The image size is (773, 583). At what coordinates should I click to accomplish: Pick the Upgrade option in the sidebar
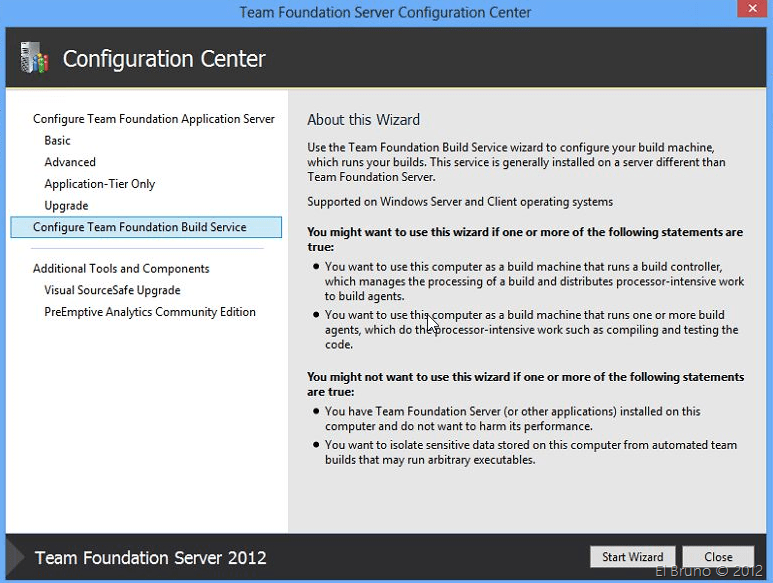pos(66,206)
